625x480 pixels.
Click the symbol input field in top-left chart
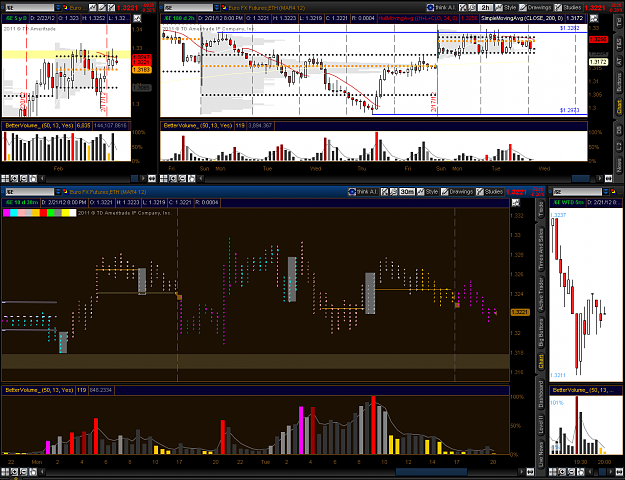pos(29,8)
